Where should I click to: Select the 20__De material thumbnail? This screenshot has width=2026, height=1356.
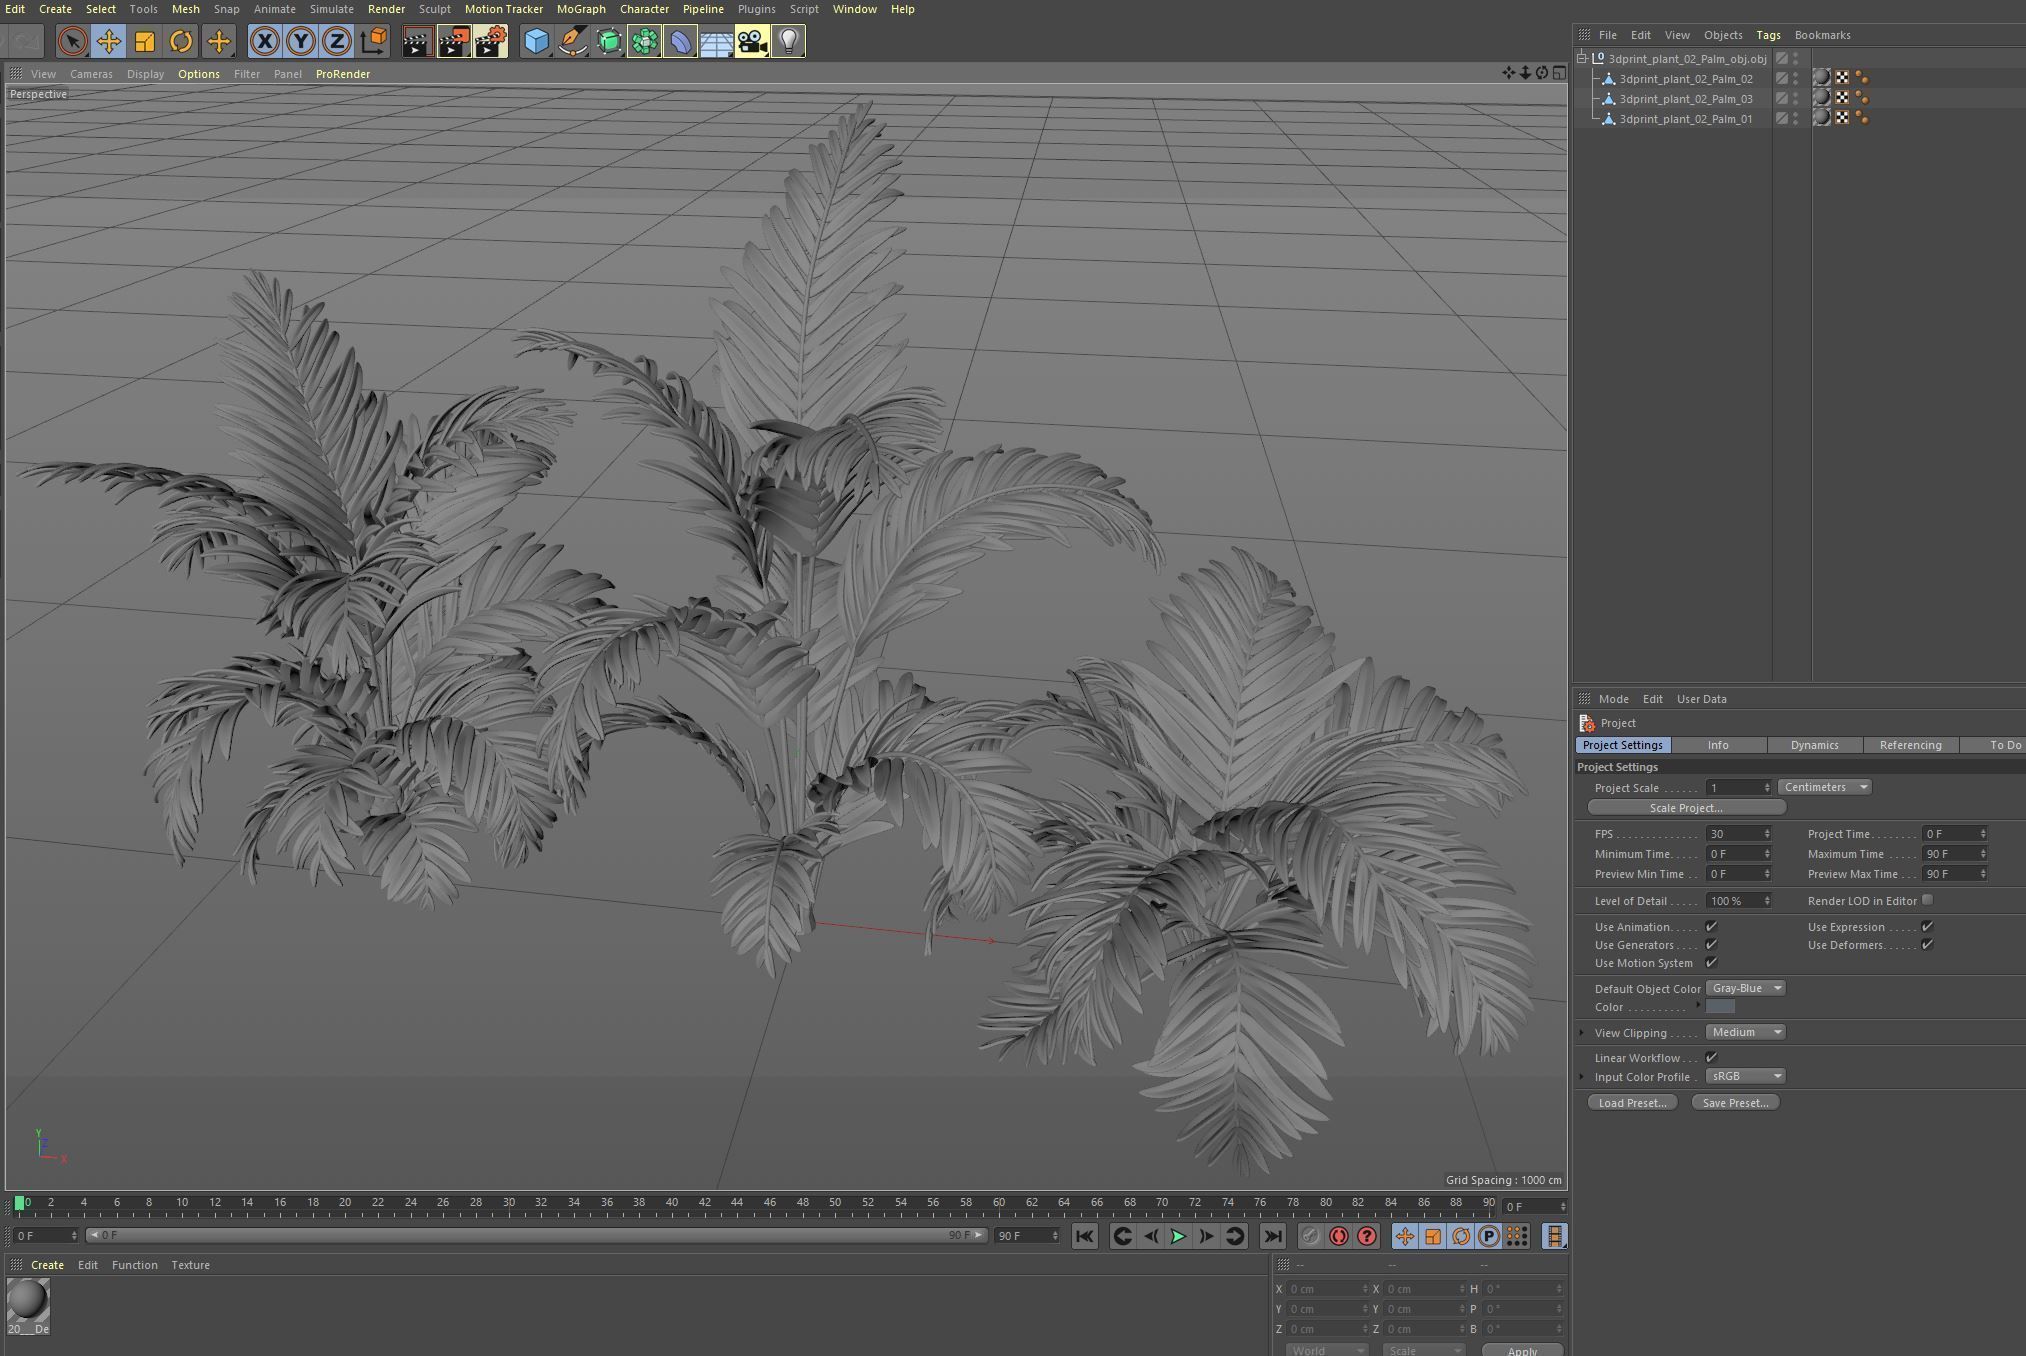pos(28,1306)
